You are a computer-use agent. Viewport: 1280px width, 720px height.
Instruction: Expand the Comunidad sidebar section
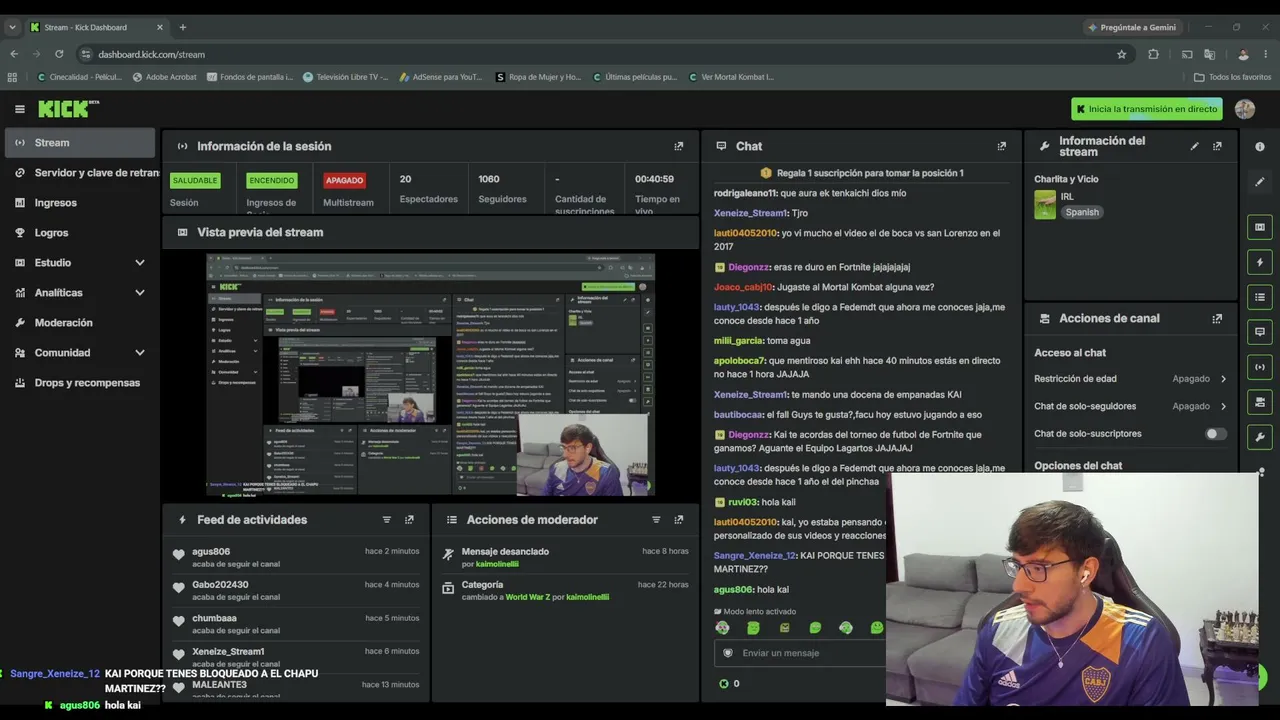(x=140, y=353)
